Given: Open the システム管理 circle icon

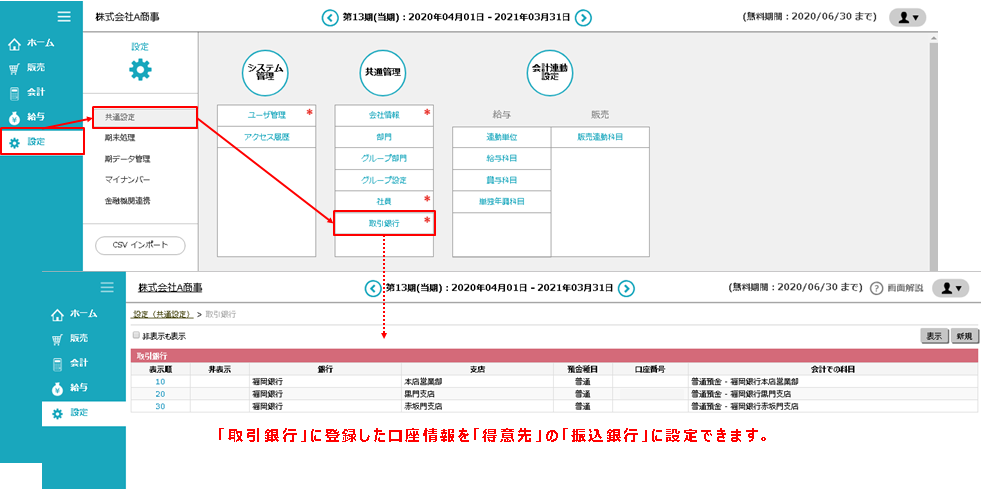Looking at the screenshot, I should coord(266,72).
